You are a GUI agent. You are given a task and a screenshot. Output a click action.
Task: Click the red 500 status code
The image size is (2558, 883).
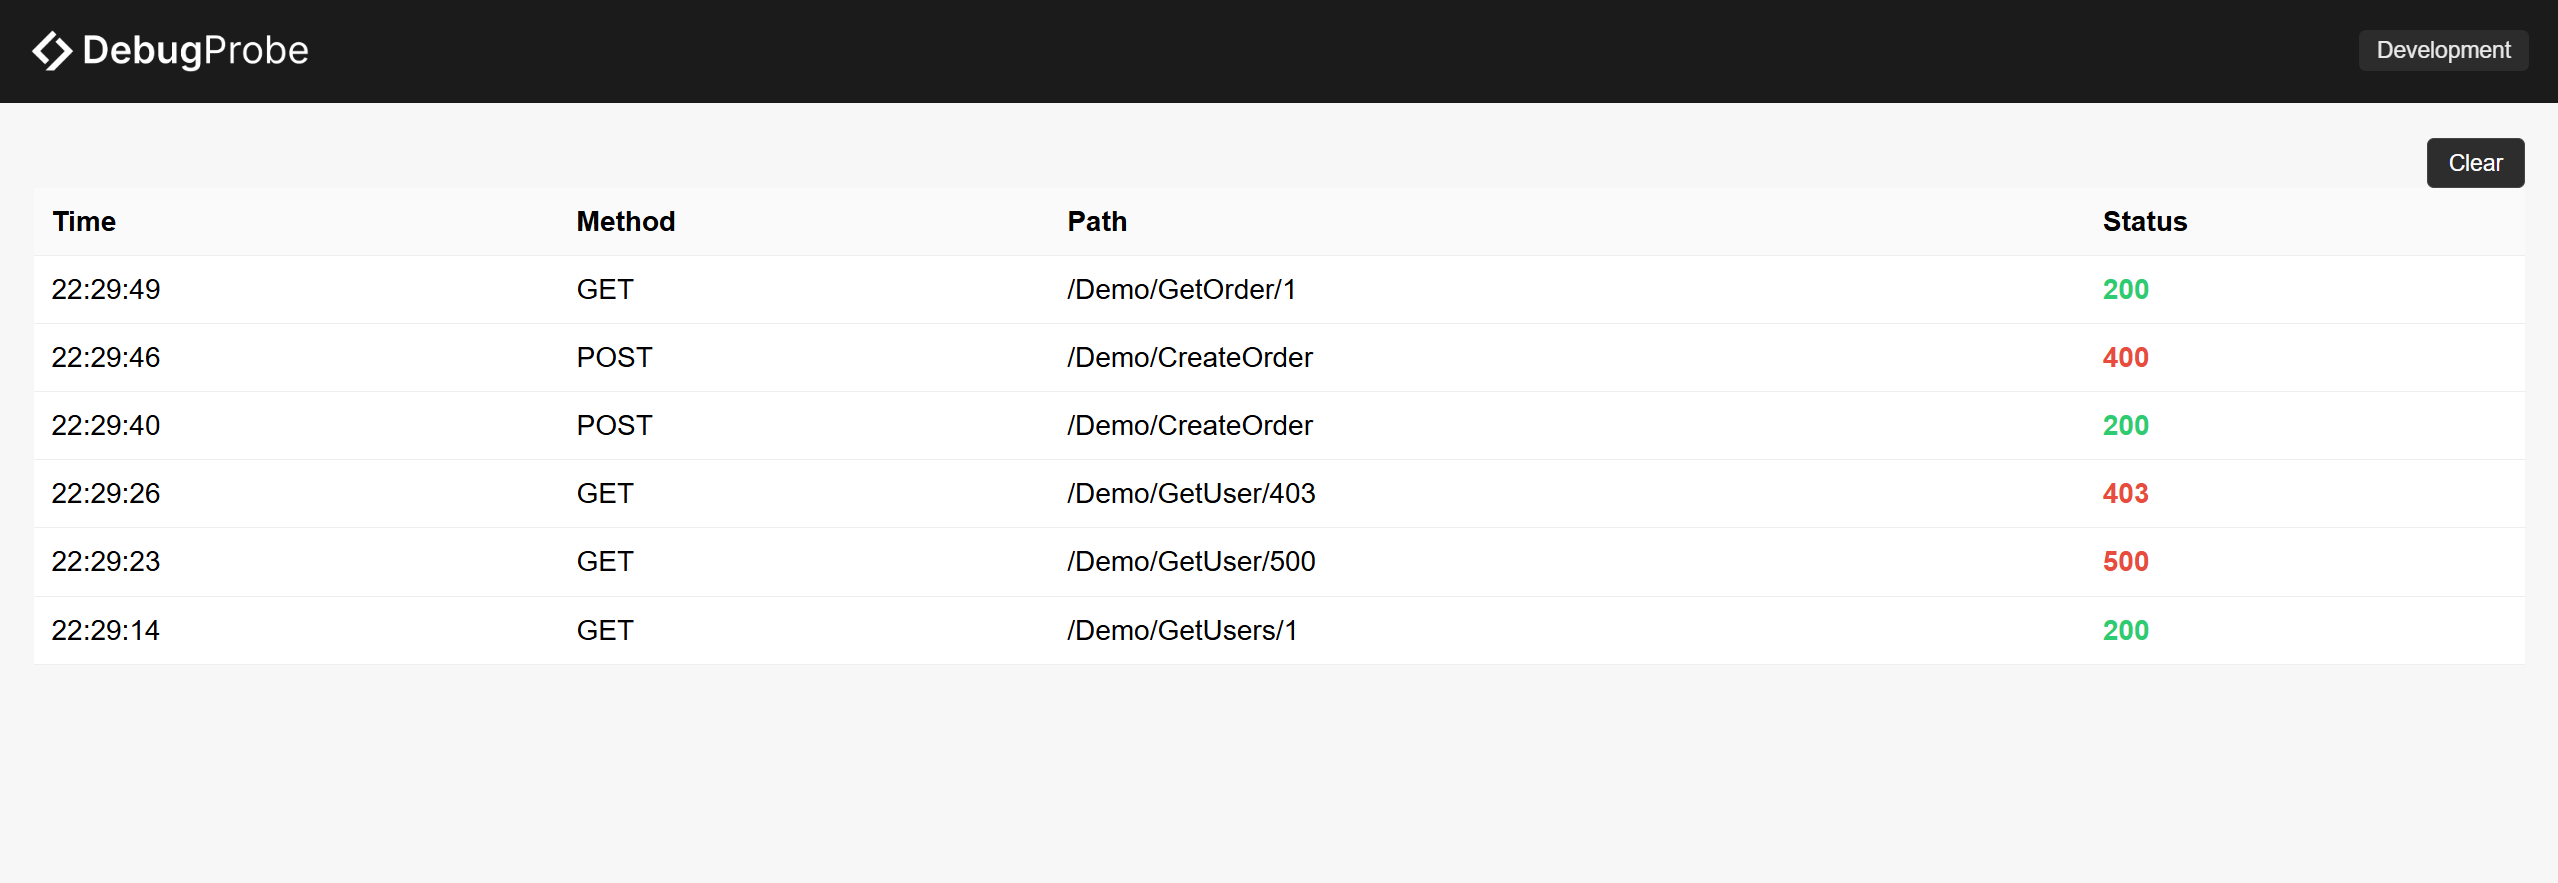(2125, 562)
